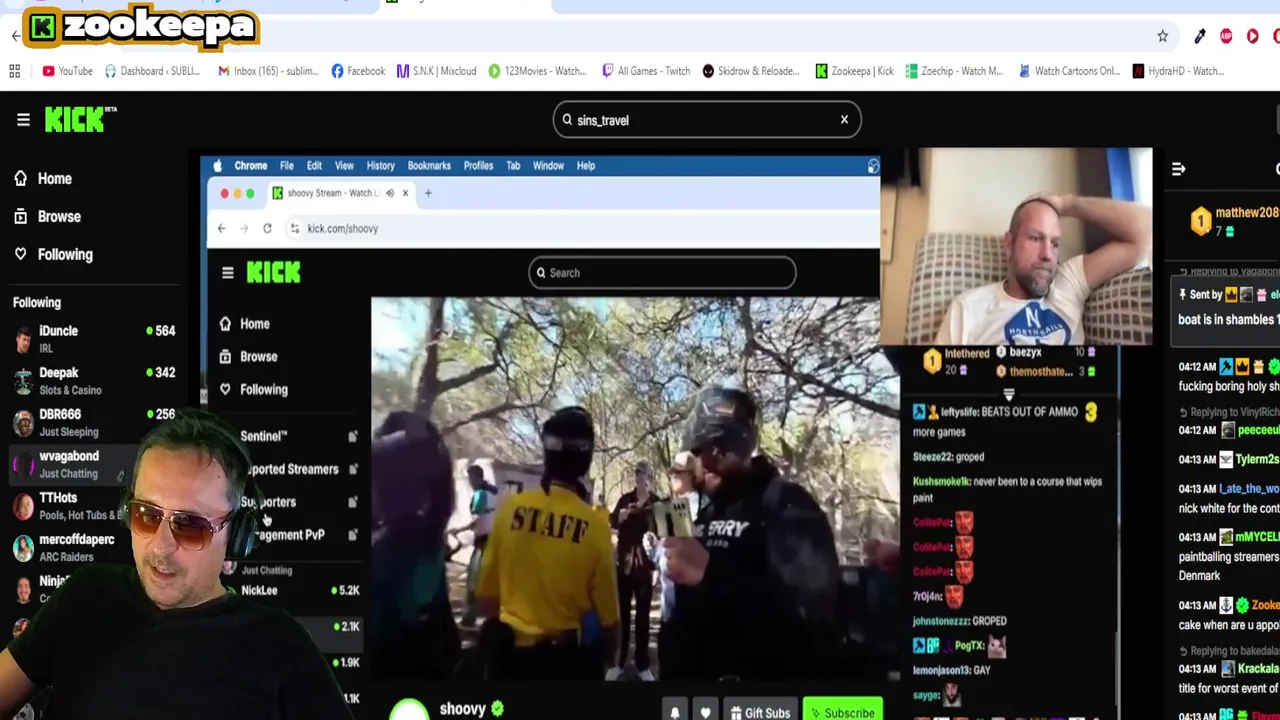Click the Subscribe button for shoovy
The height and width of the screenshot is (720, 1280).
click(x=842, y=712)
